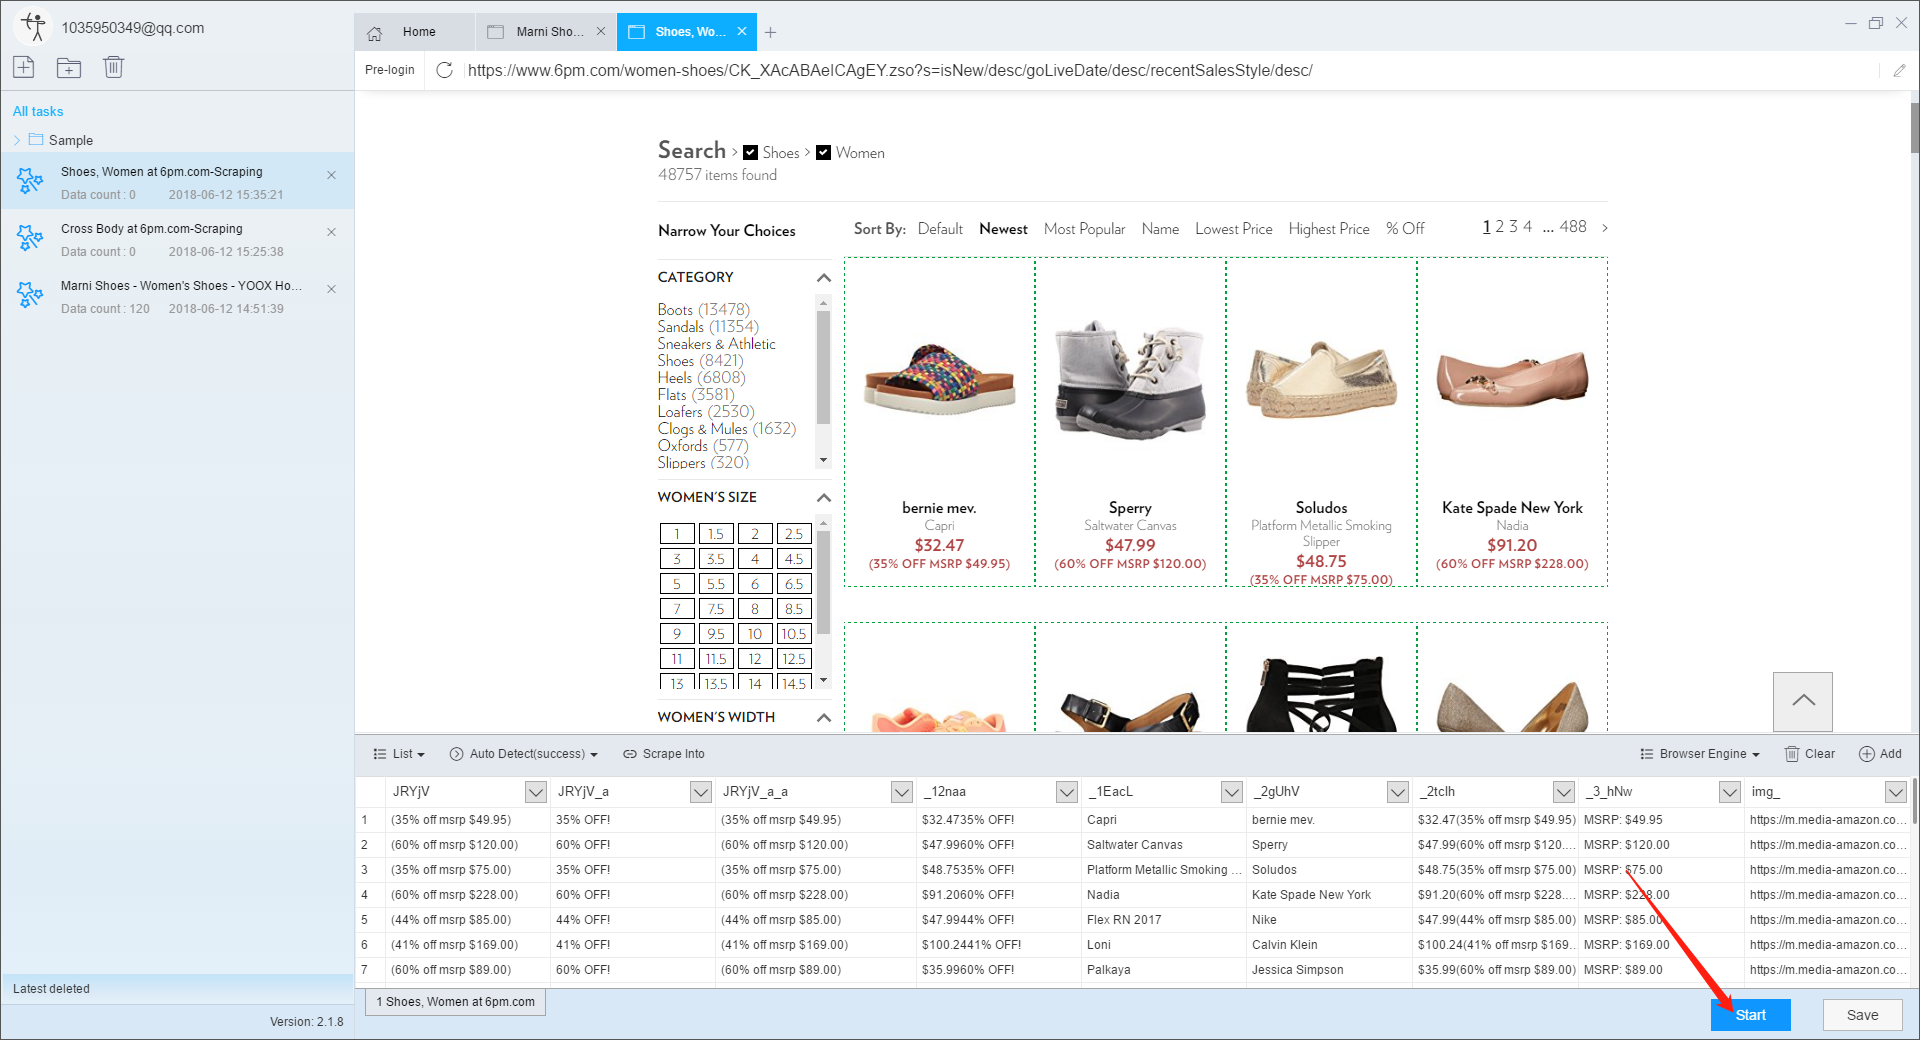Screen dimensions: 1920x1040
Task: Click the back-to-top arrow button
Action: 1803,701
